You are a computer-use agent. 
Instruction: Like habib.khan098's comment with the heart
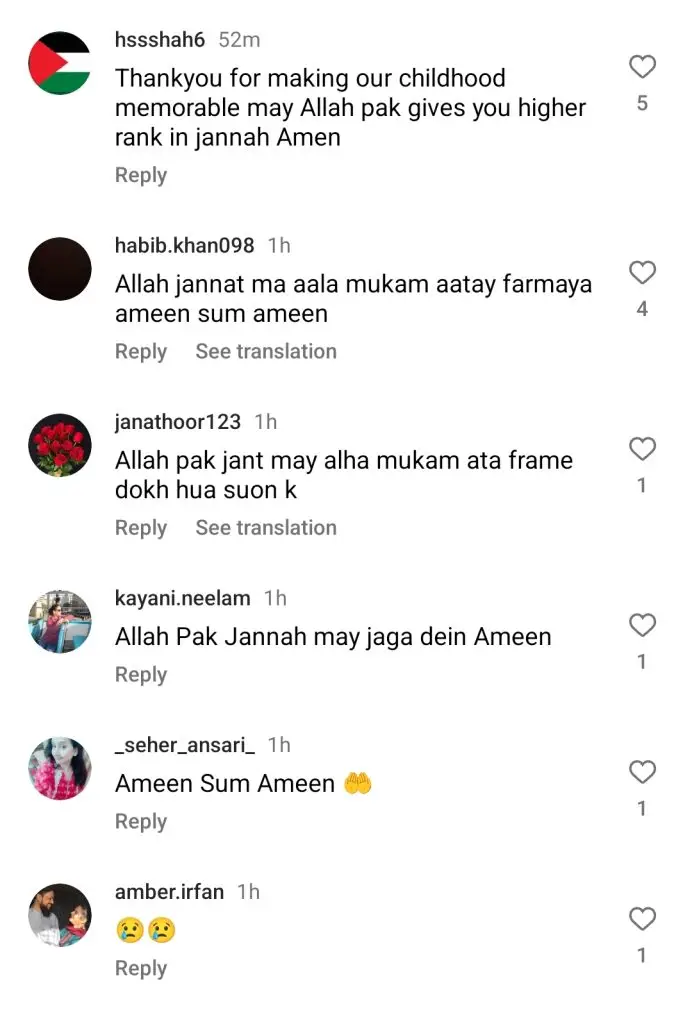642,272
